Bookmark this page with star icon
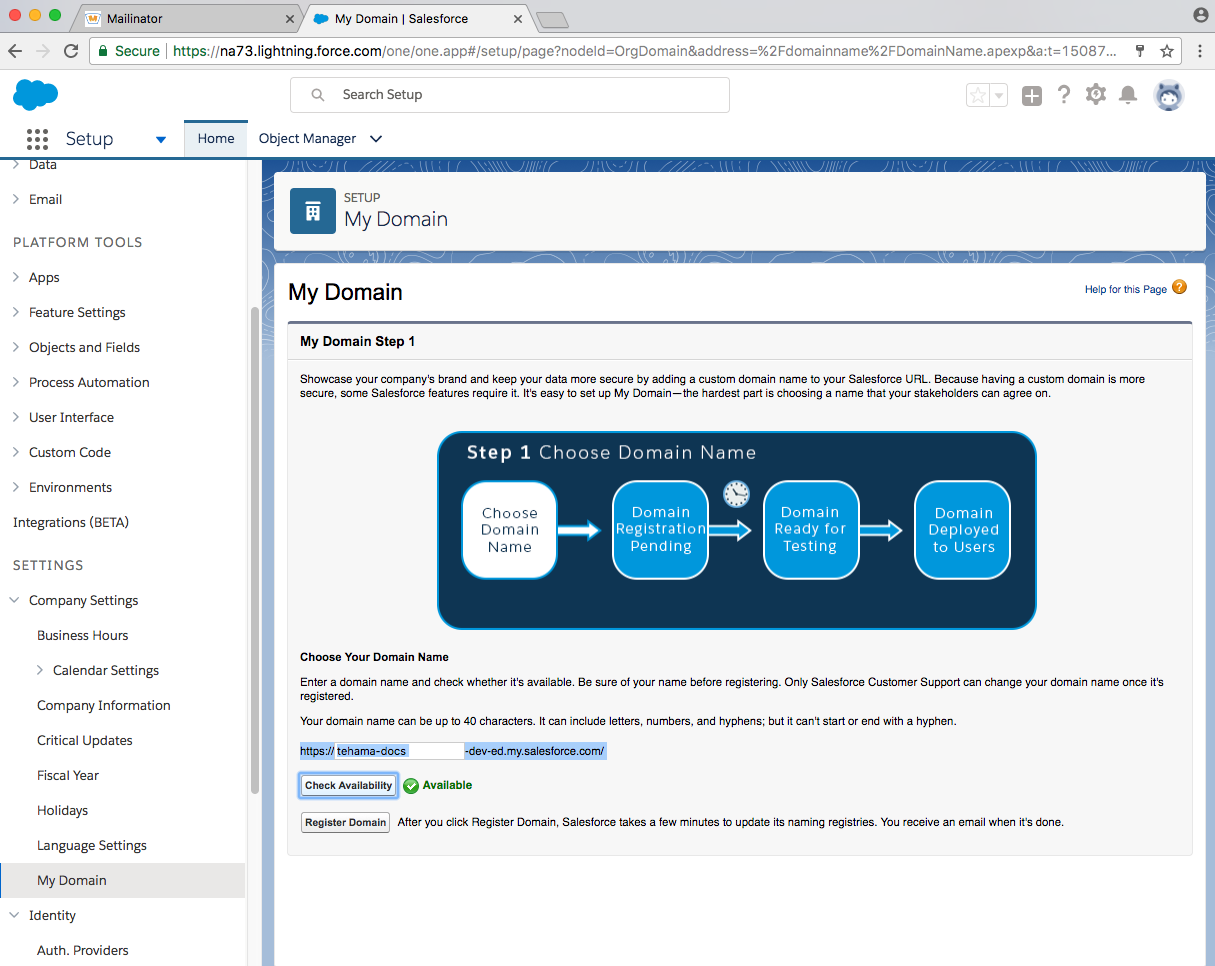The image size is (1215, 966). 1167,51
